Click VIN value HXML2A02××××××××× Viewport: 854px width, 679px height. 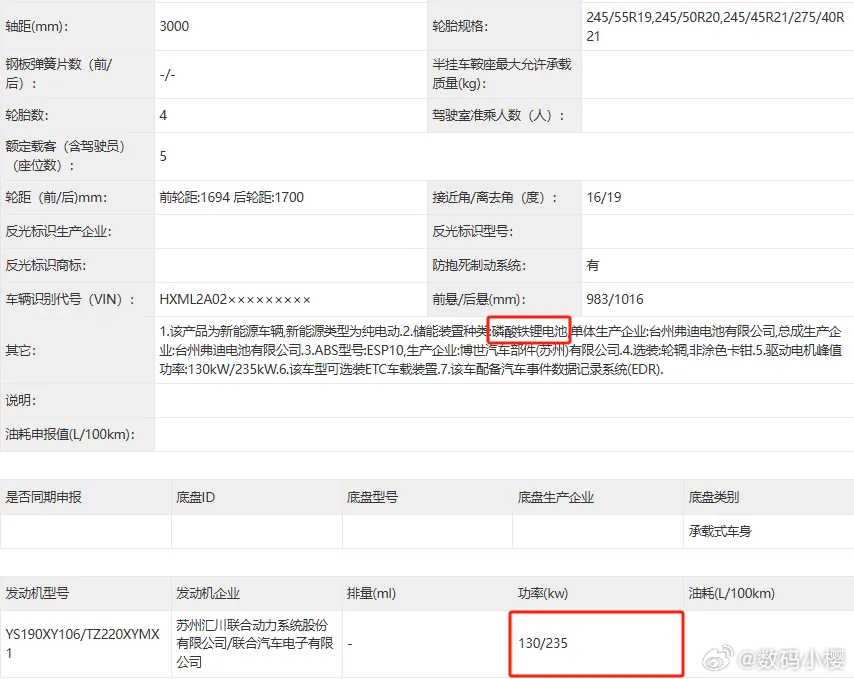235,299
